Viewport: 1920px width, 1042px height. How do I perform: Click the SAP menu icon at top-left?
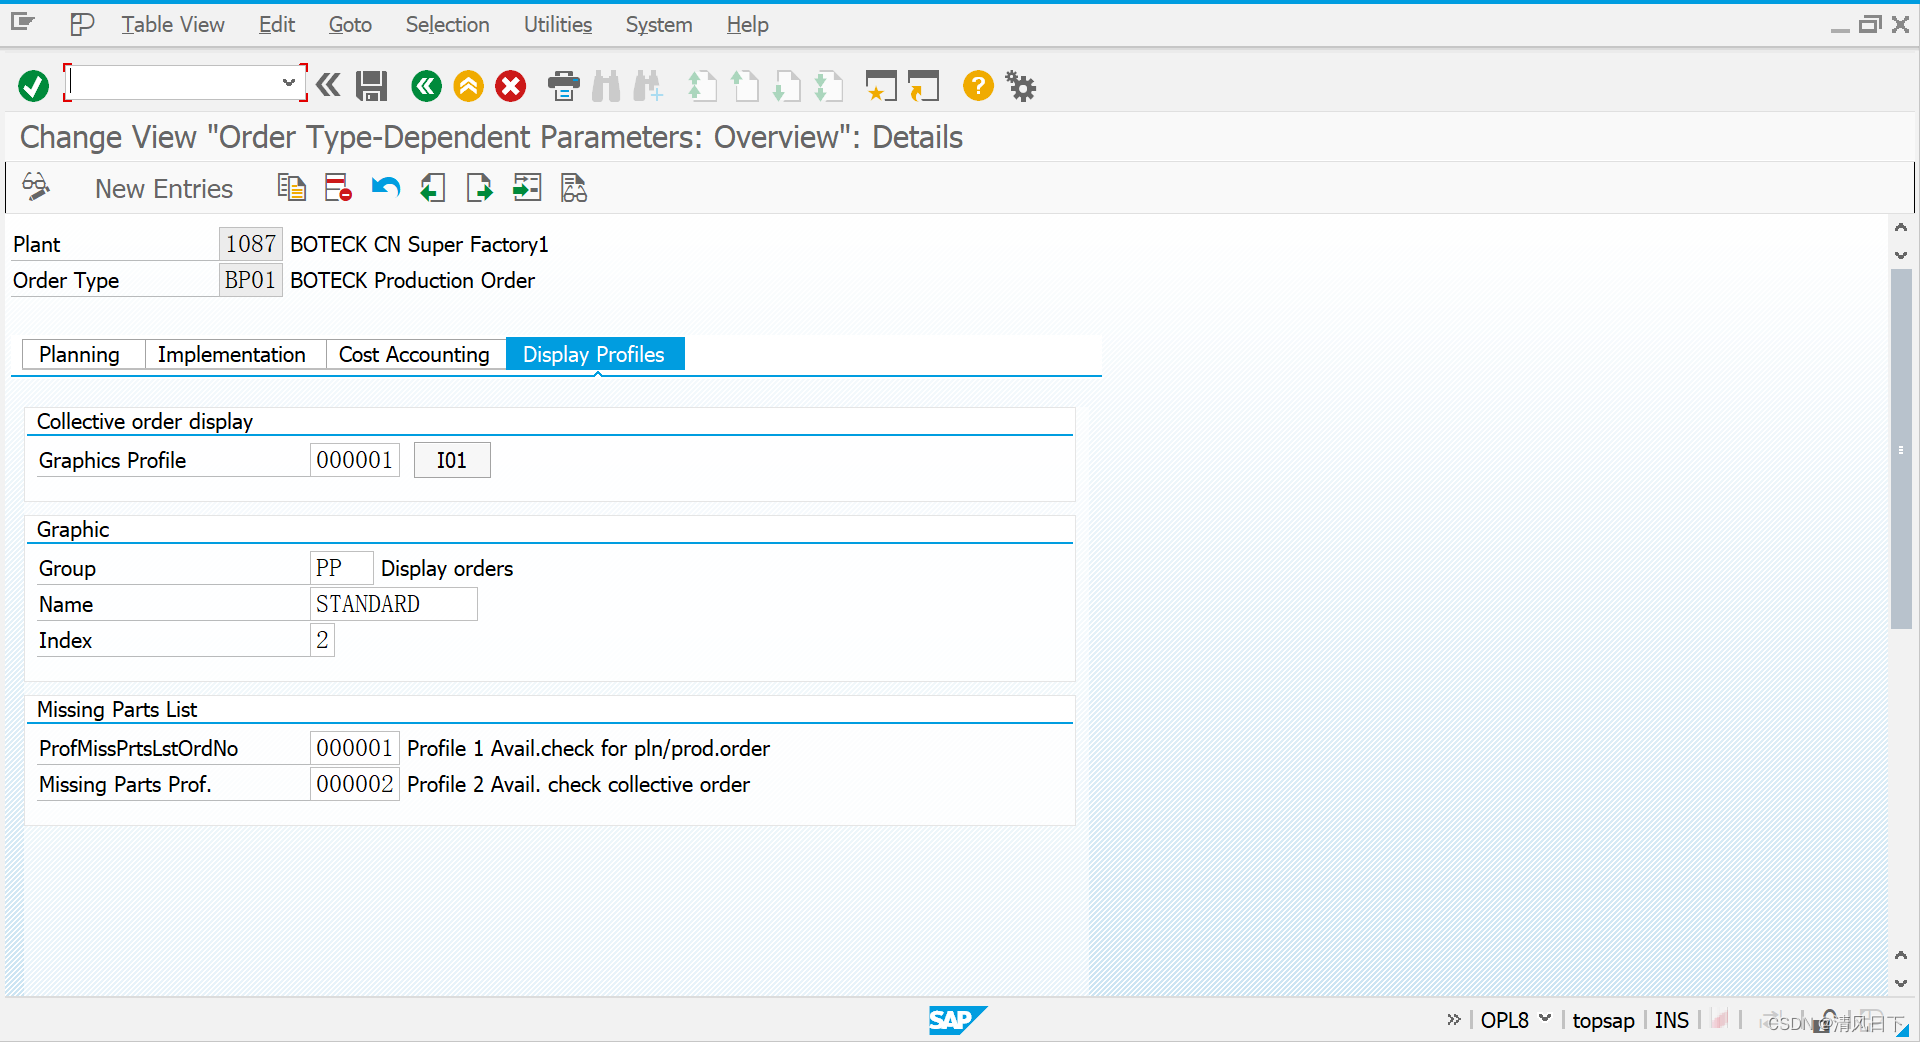pos(23,22)
